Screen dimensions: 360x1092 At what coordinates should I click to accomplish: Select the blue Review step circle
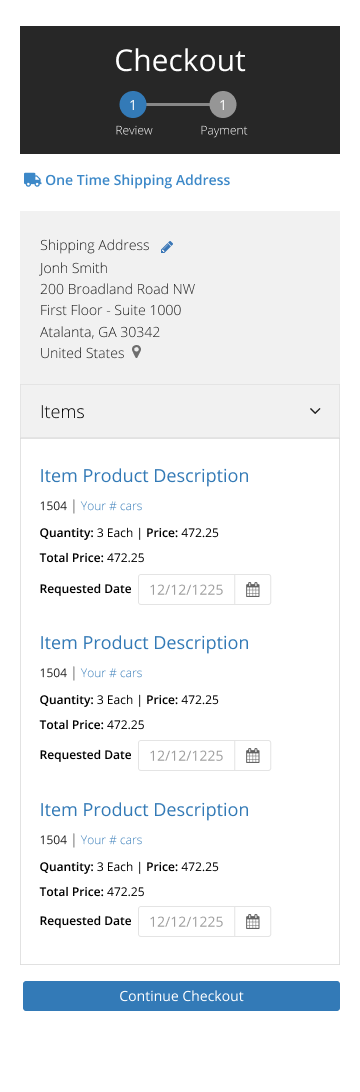132,105
